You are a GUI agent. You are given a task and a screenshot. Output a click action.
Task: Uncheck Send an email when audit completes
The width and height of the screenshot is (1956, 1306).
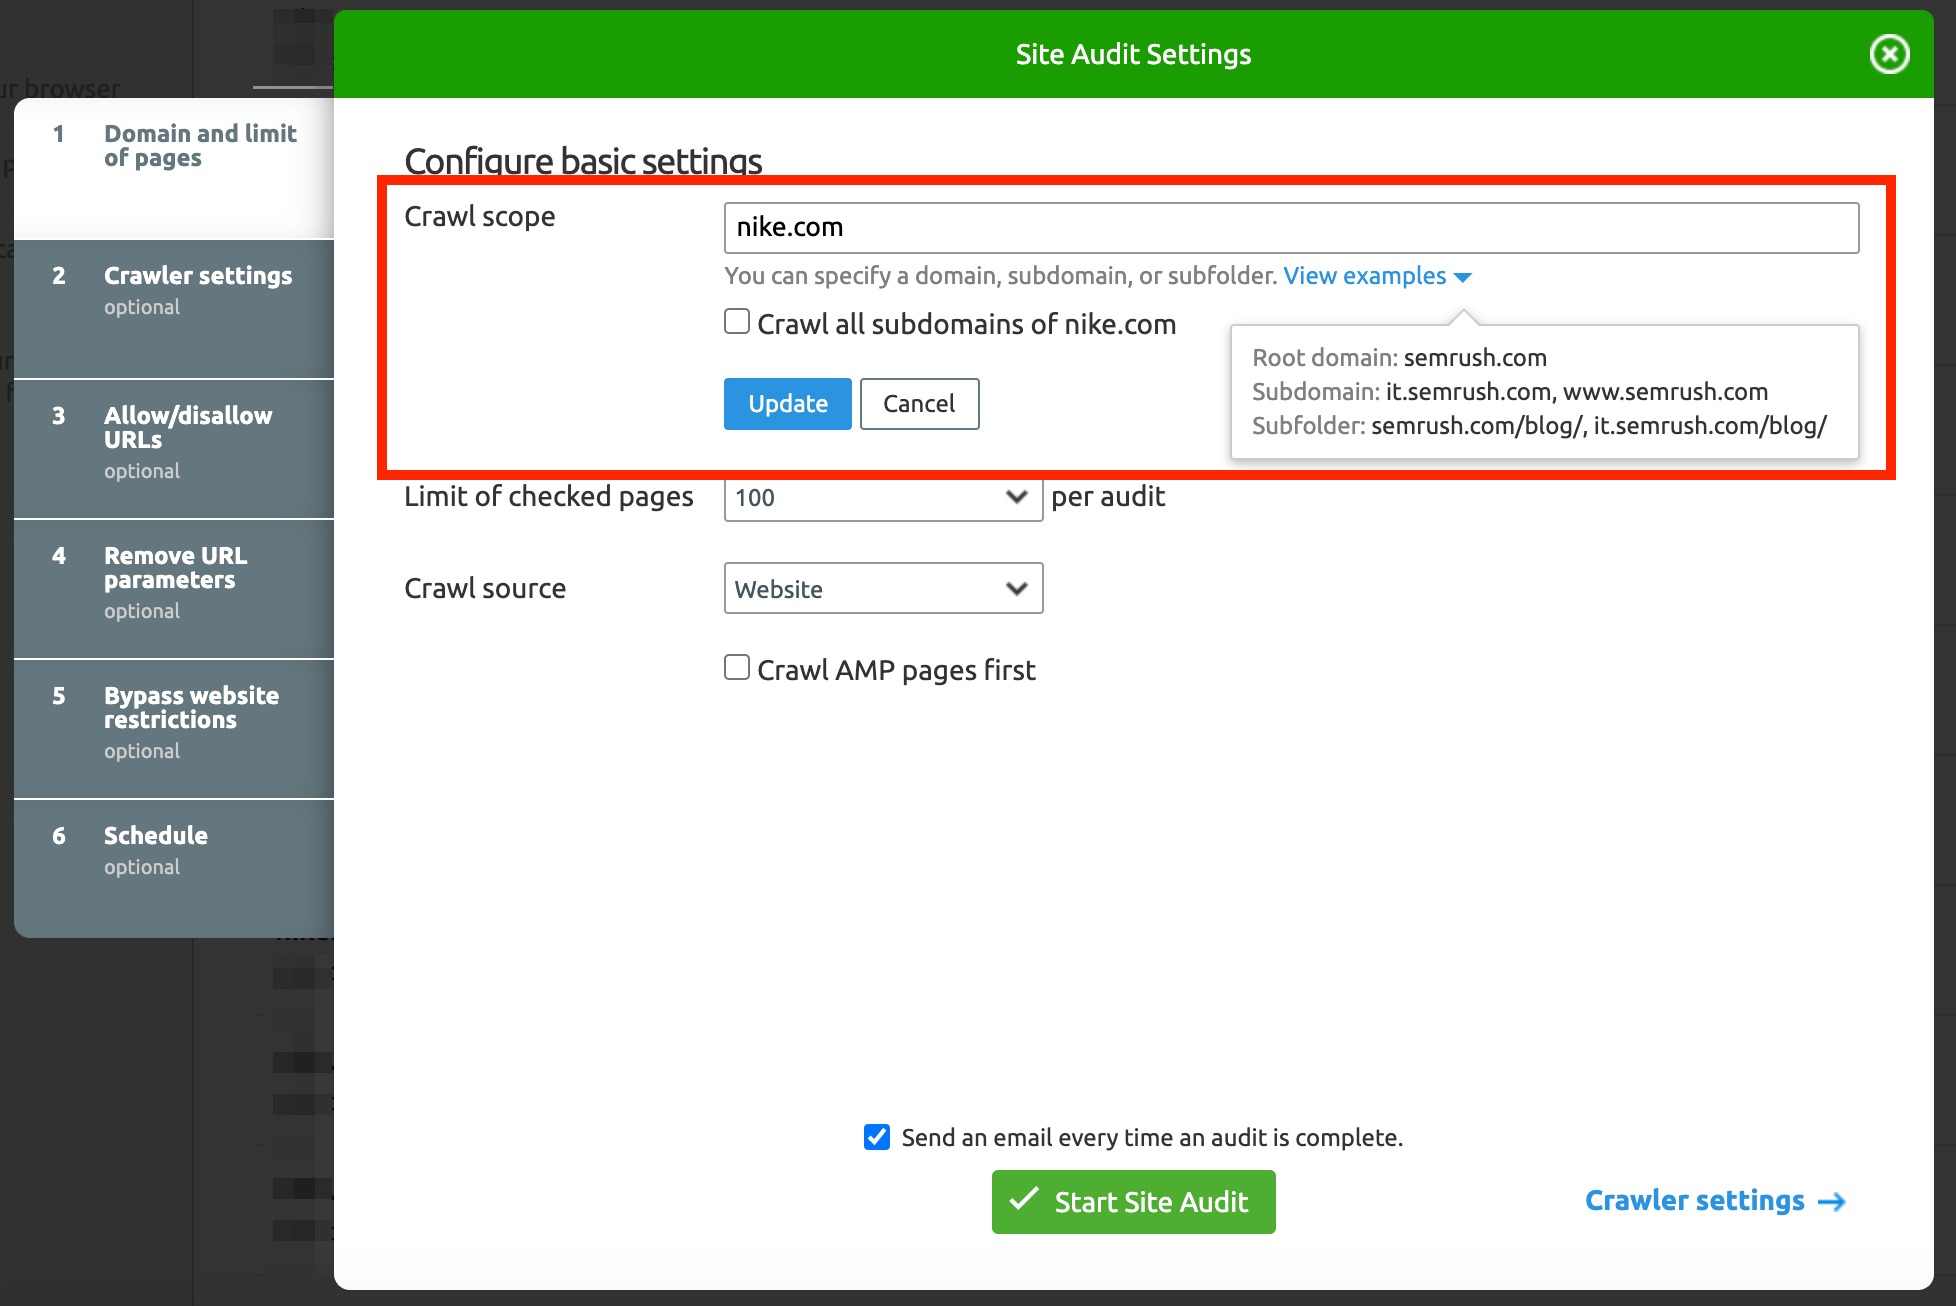[x=877, y=1137]
